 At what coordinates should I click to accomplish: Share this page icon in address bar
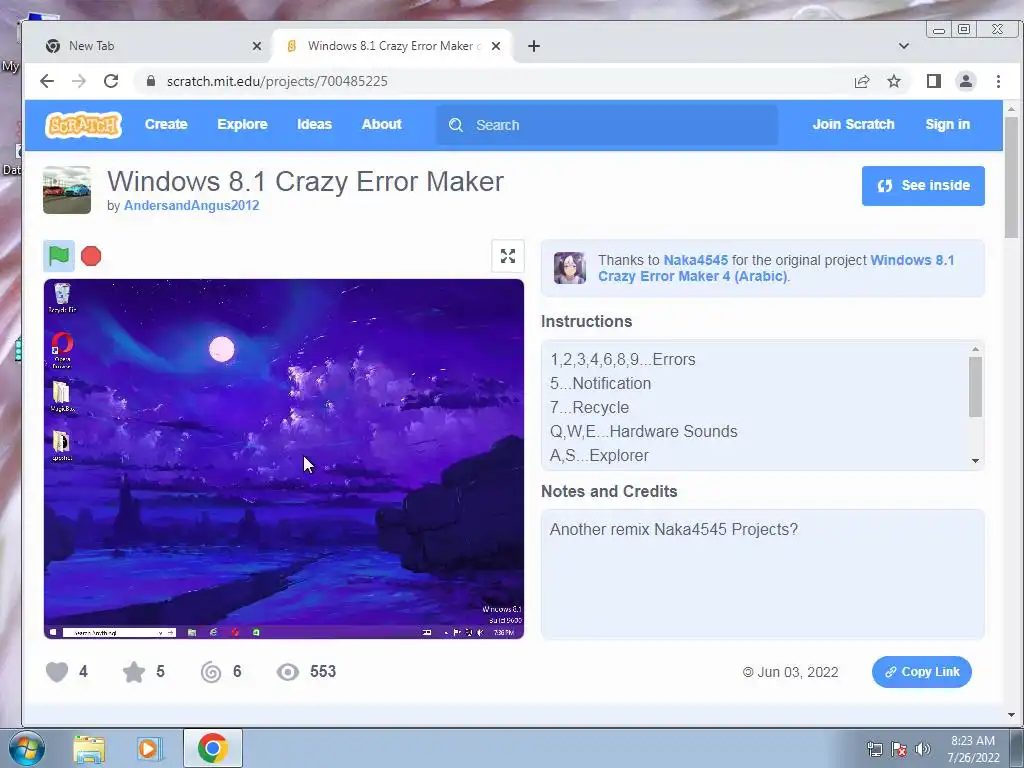tap(861, 81)
